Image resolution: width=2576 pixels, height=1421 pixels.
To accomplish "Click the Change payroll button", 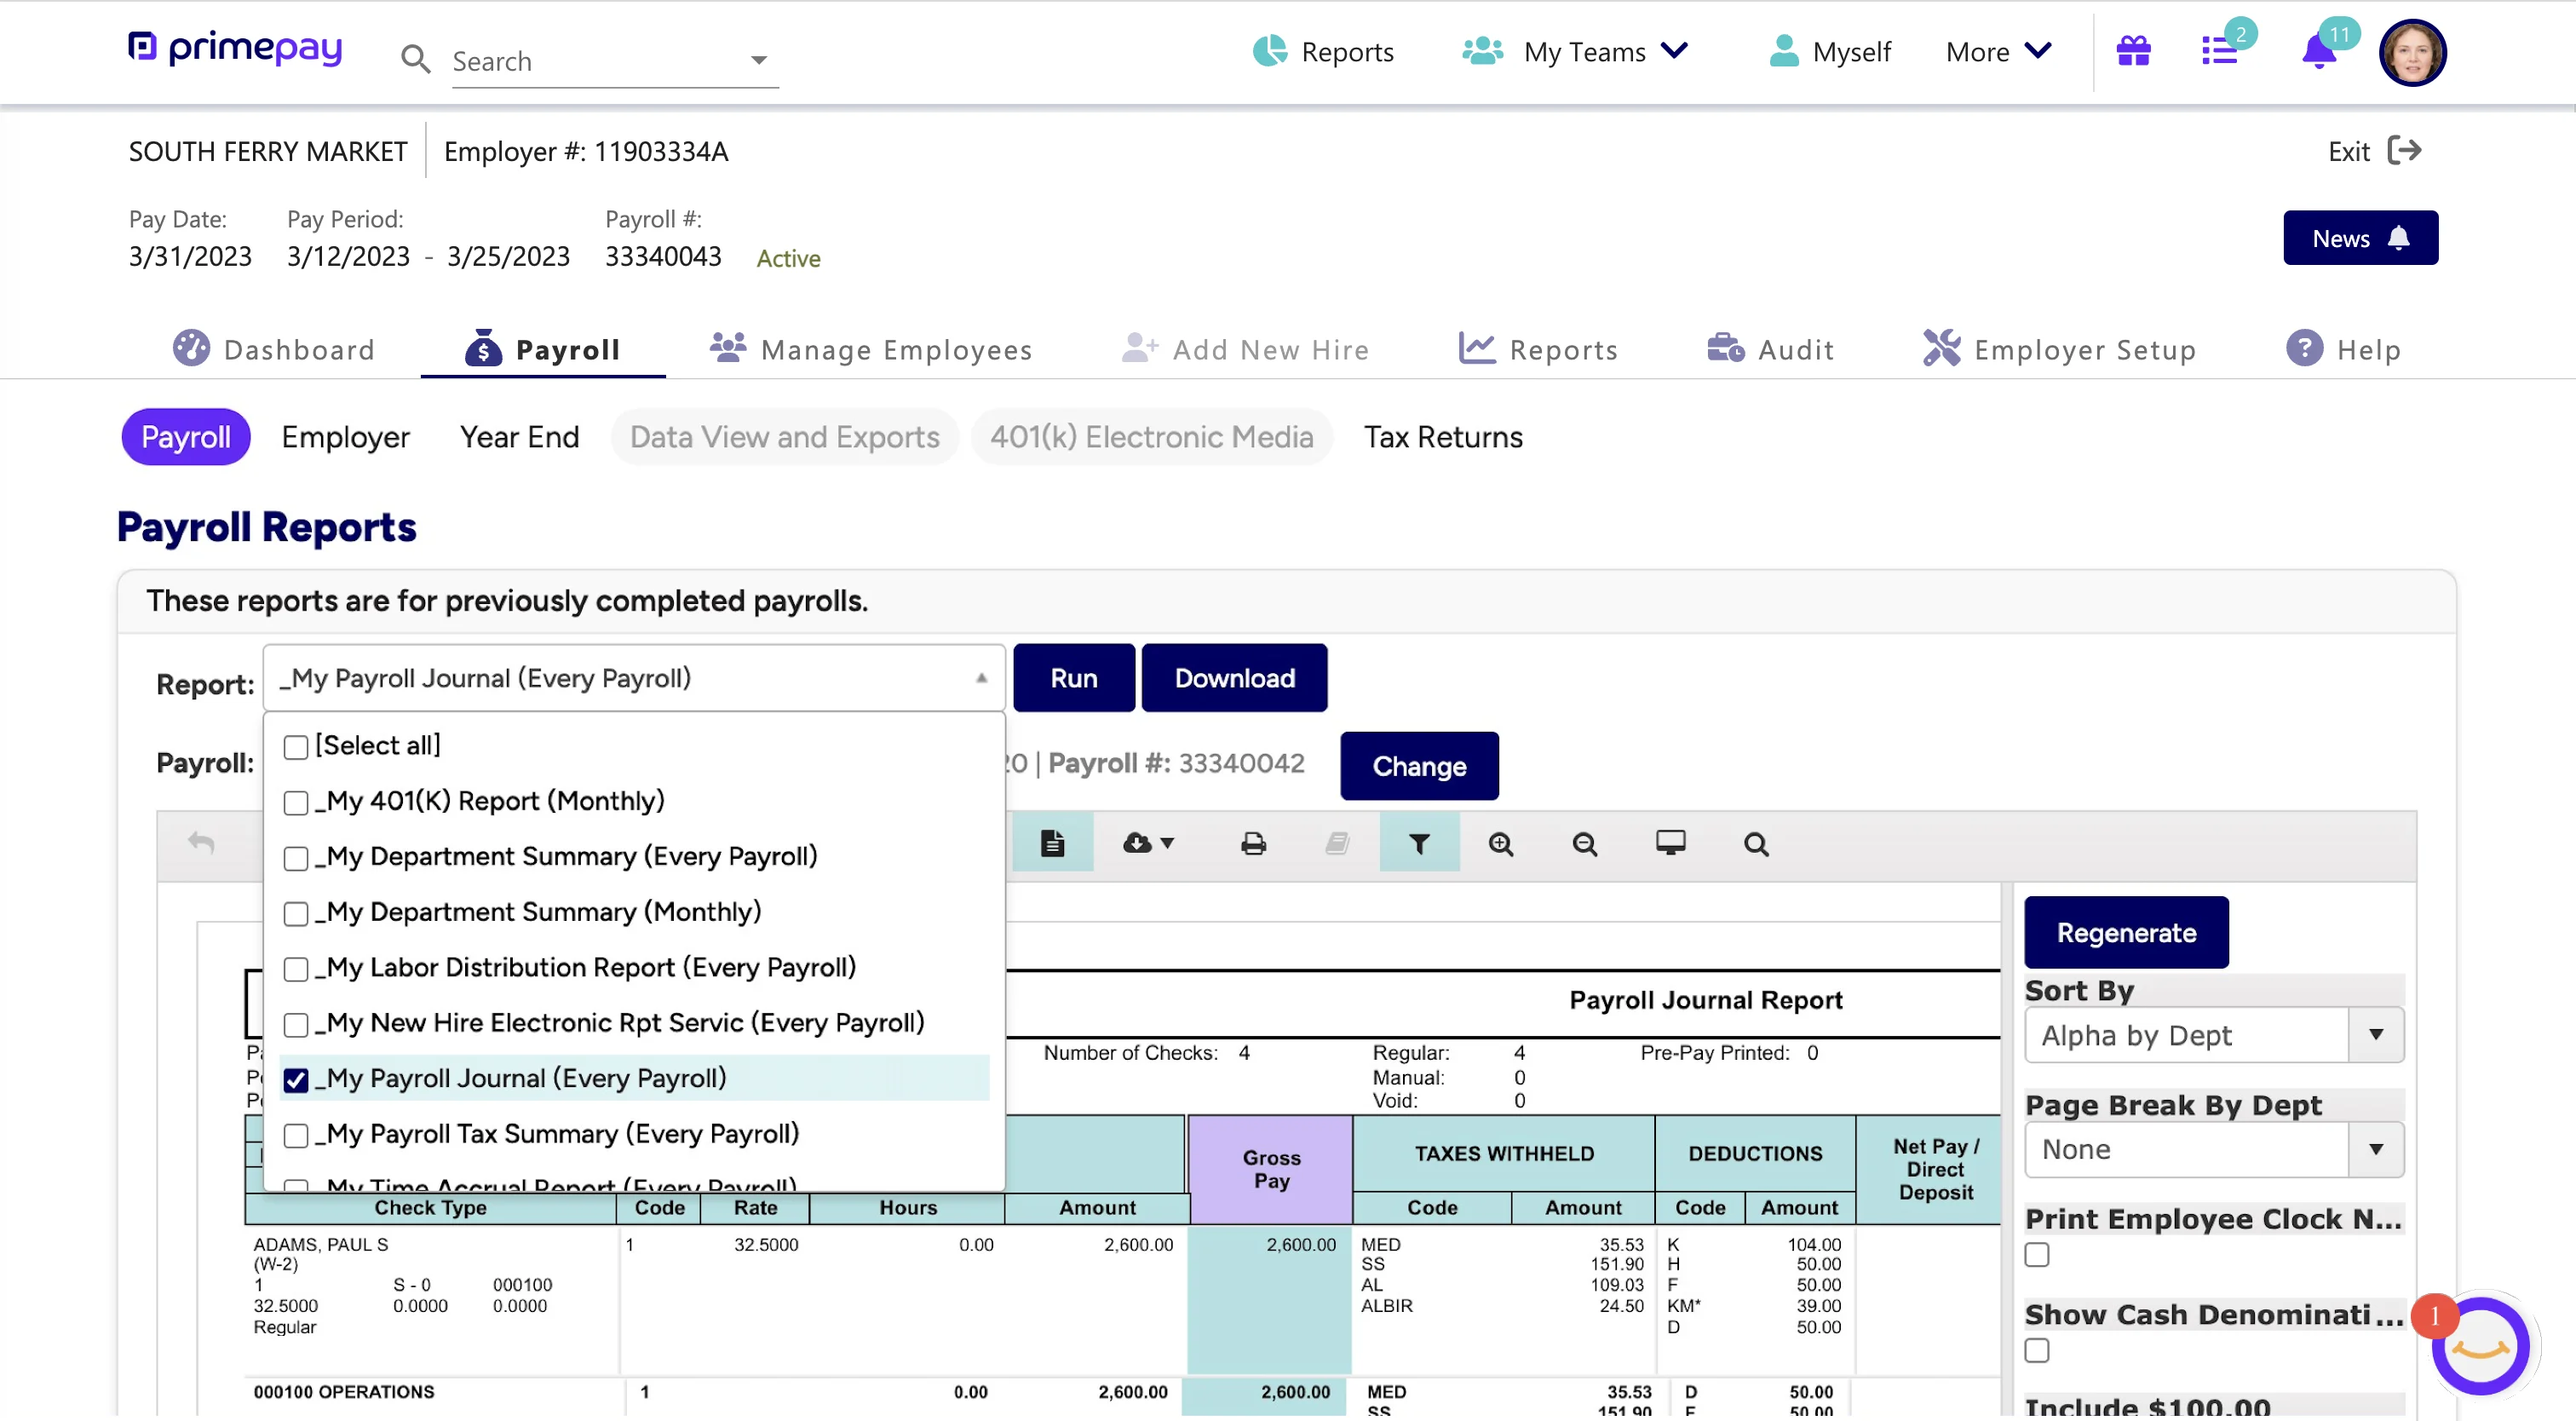I will (x=1419, y=766).
